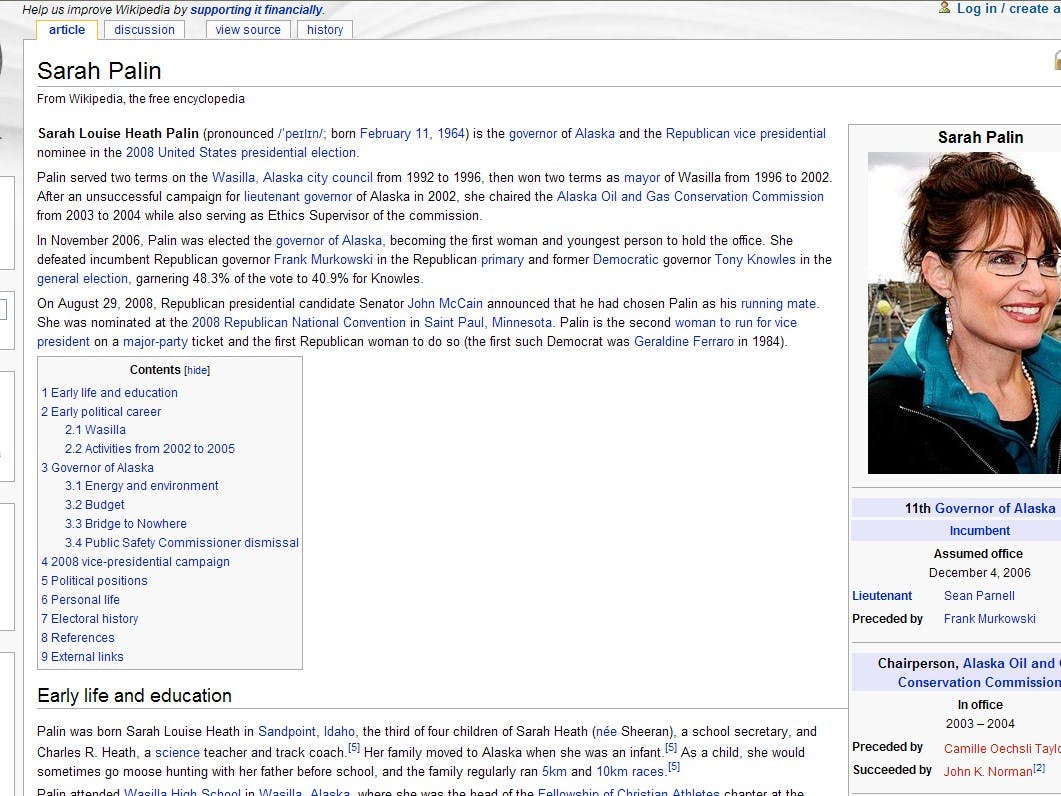Image resolution: width=1061 pixels, height=796 pixels.
Task: Jump to 8 References
Action: pos(78,638)
